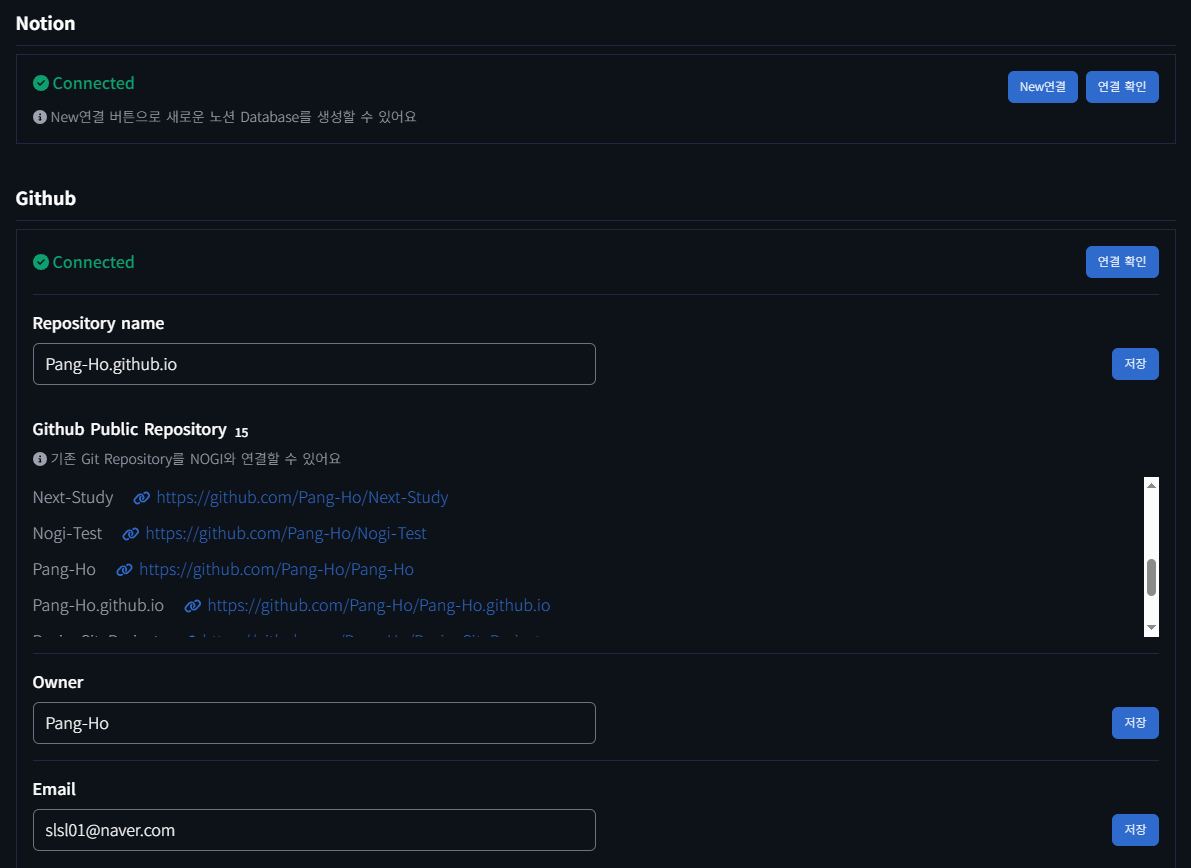Click 연결 확인 button in the Notion section
Screen dimensions: 1191x868
point(1122,87)
